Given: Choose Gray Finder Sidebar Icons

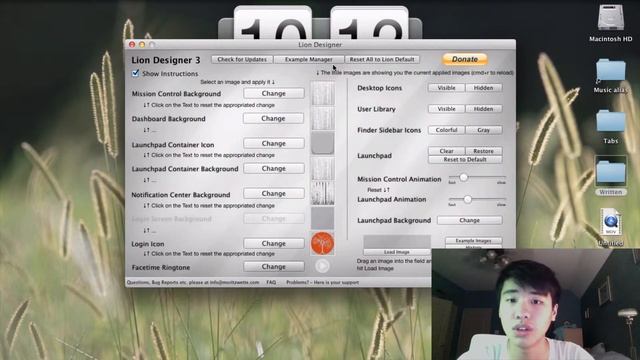Looking at the screenshot, I should (x=483, y=130).
